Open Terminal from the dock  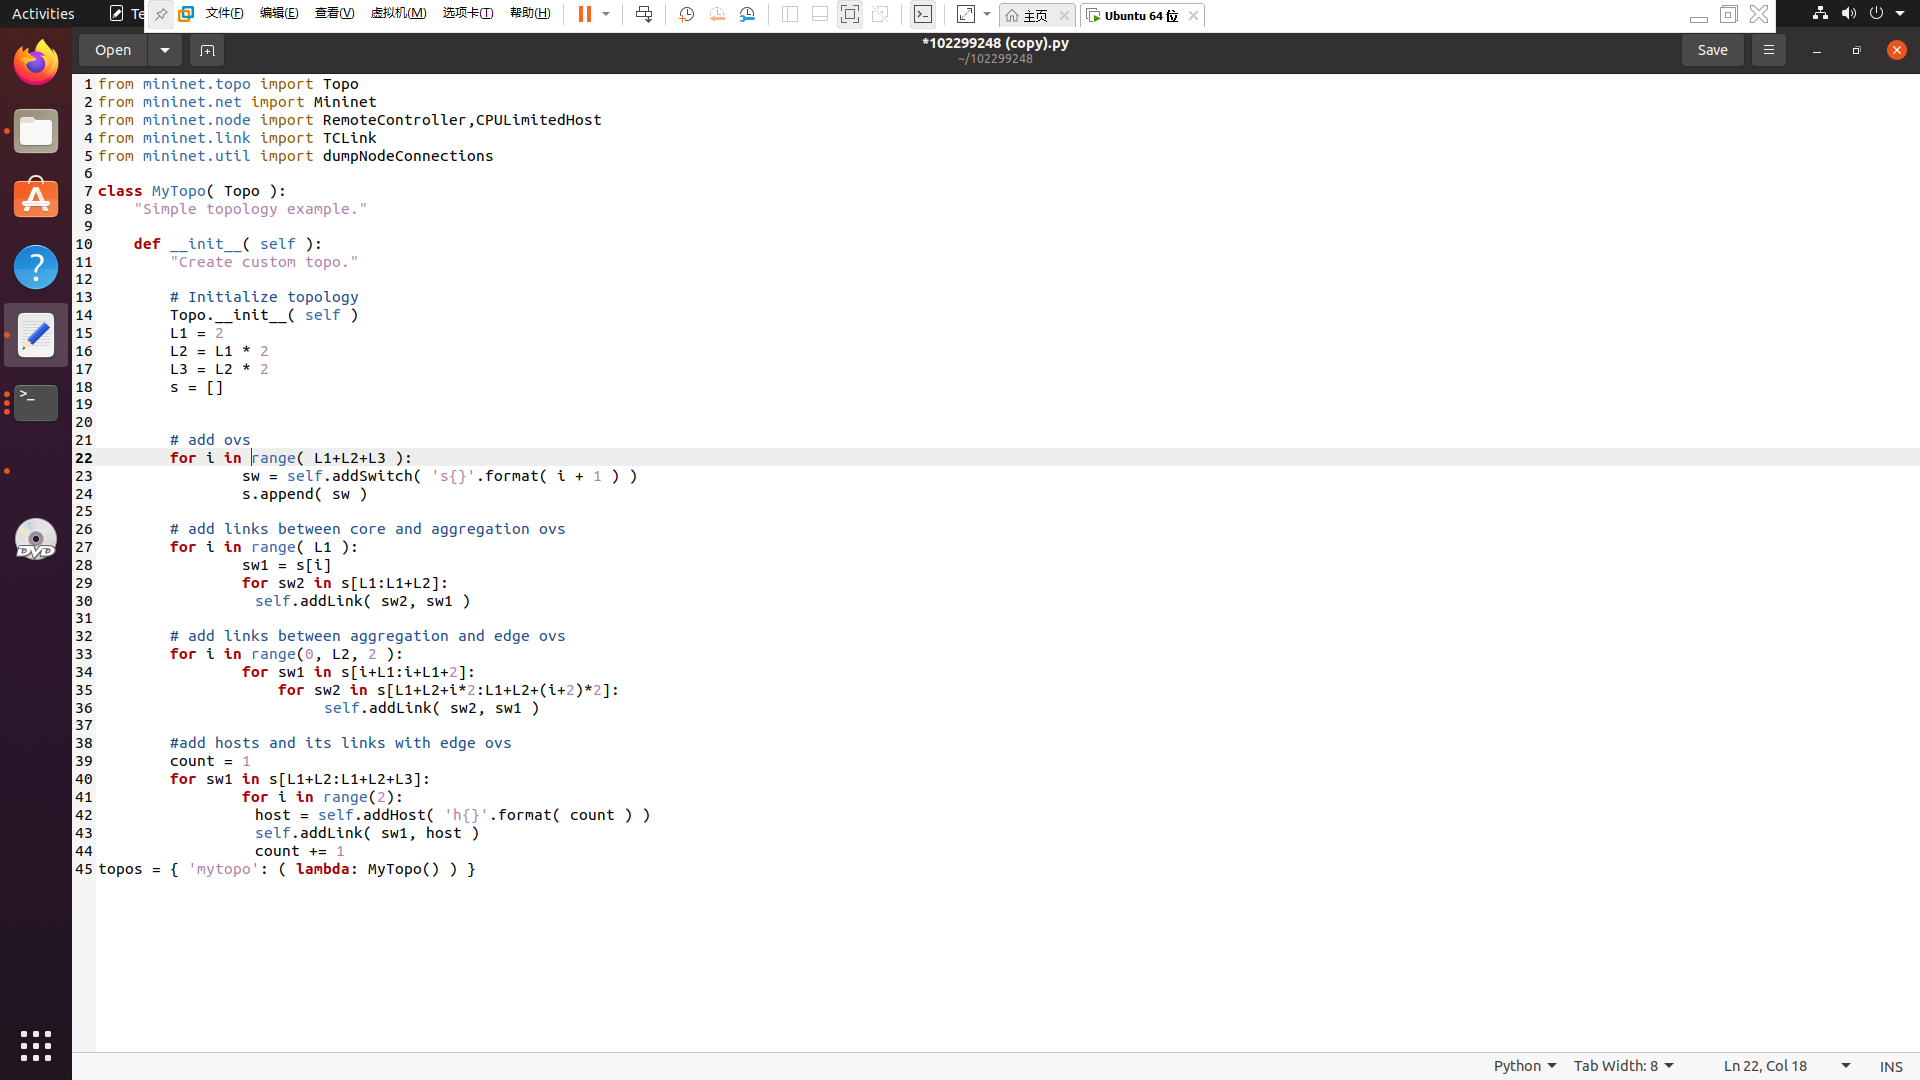36,403
